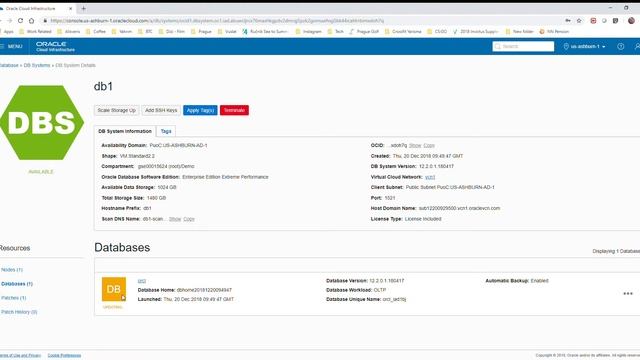The height and width of the screenshot is (360, 640).
Task: Open Patches (1) under Resources
Action: click(13, 298)
